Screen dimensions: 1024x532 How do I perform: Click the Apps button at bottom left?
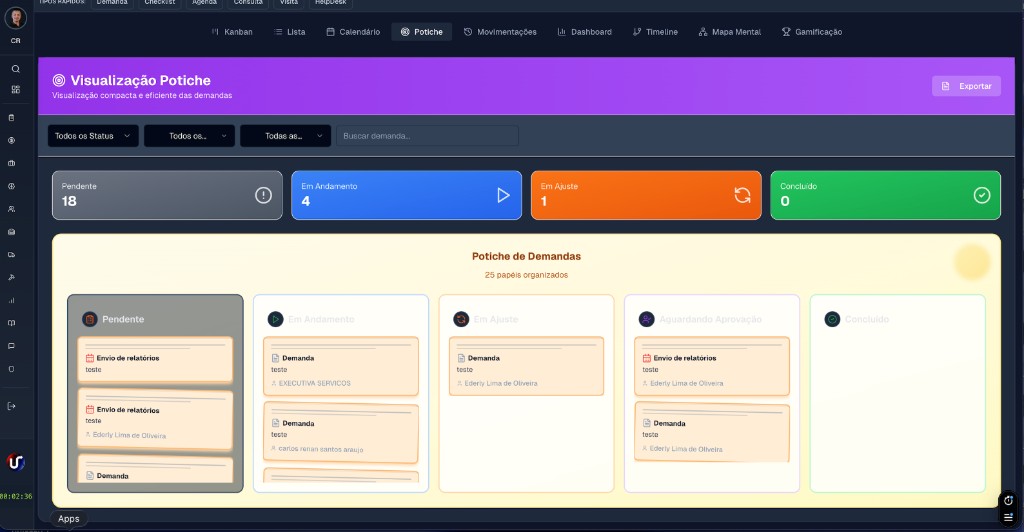(69, 519)
